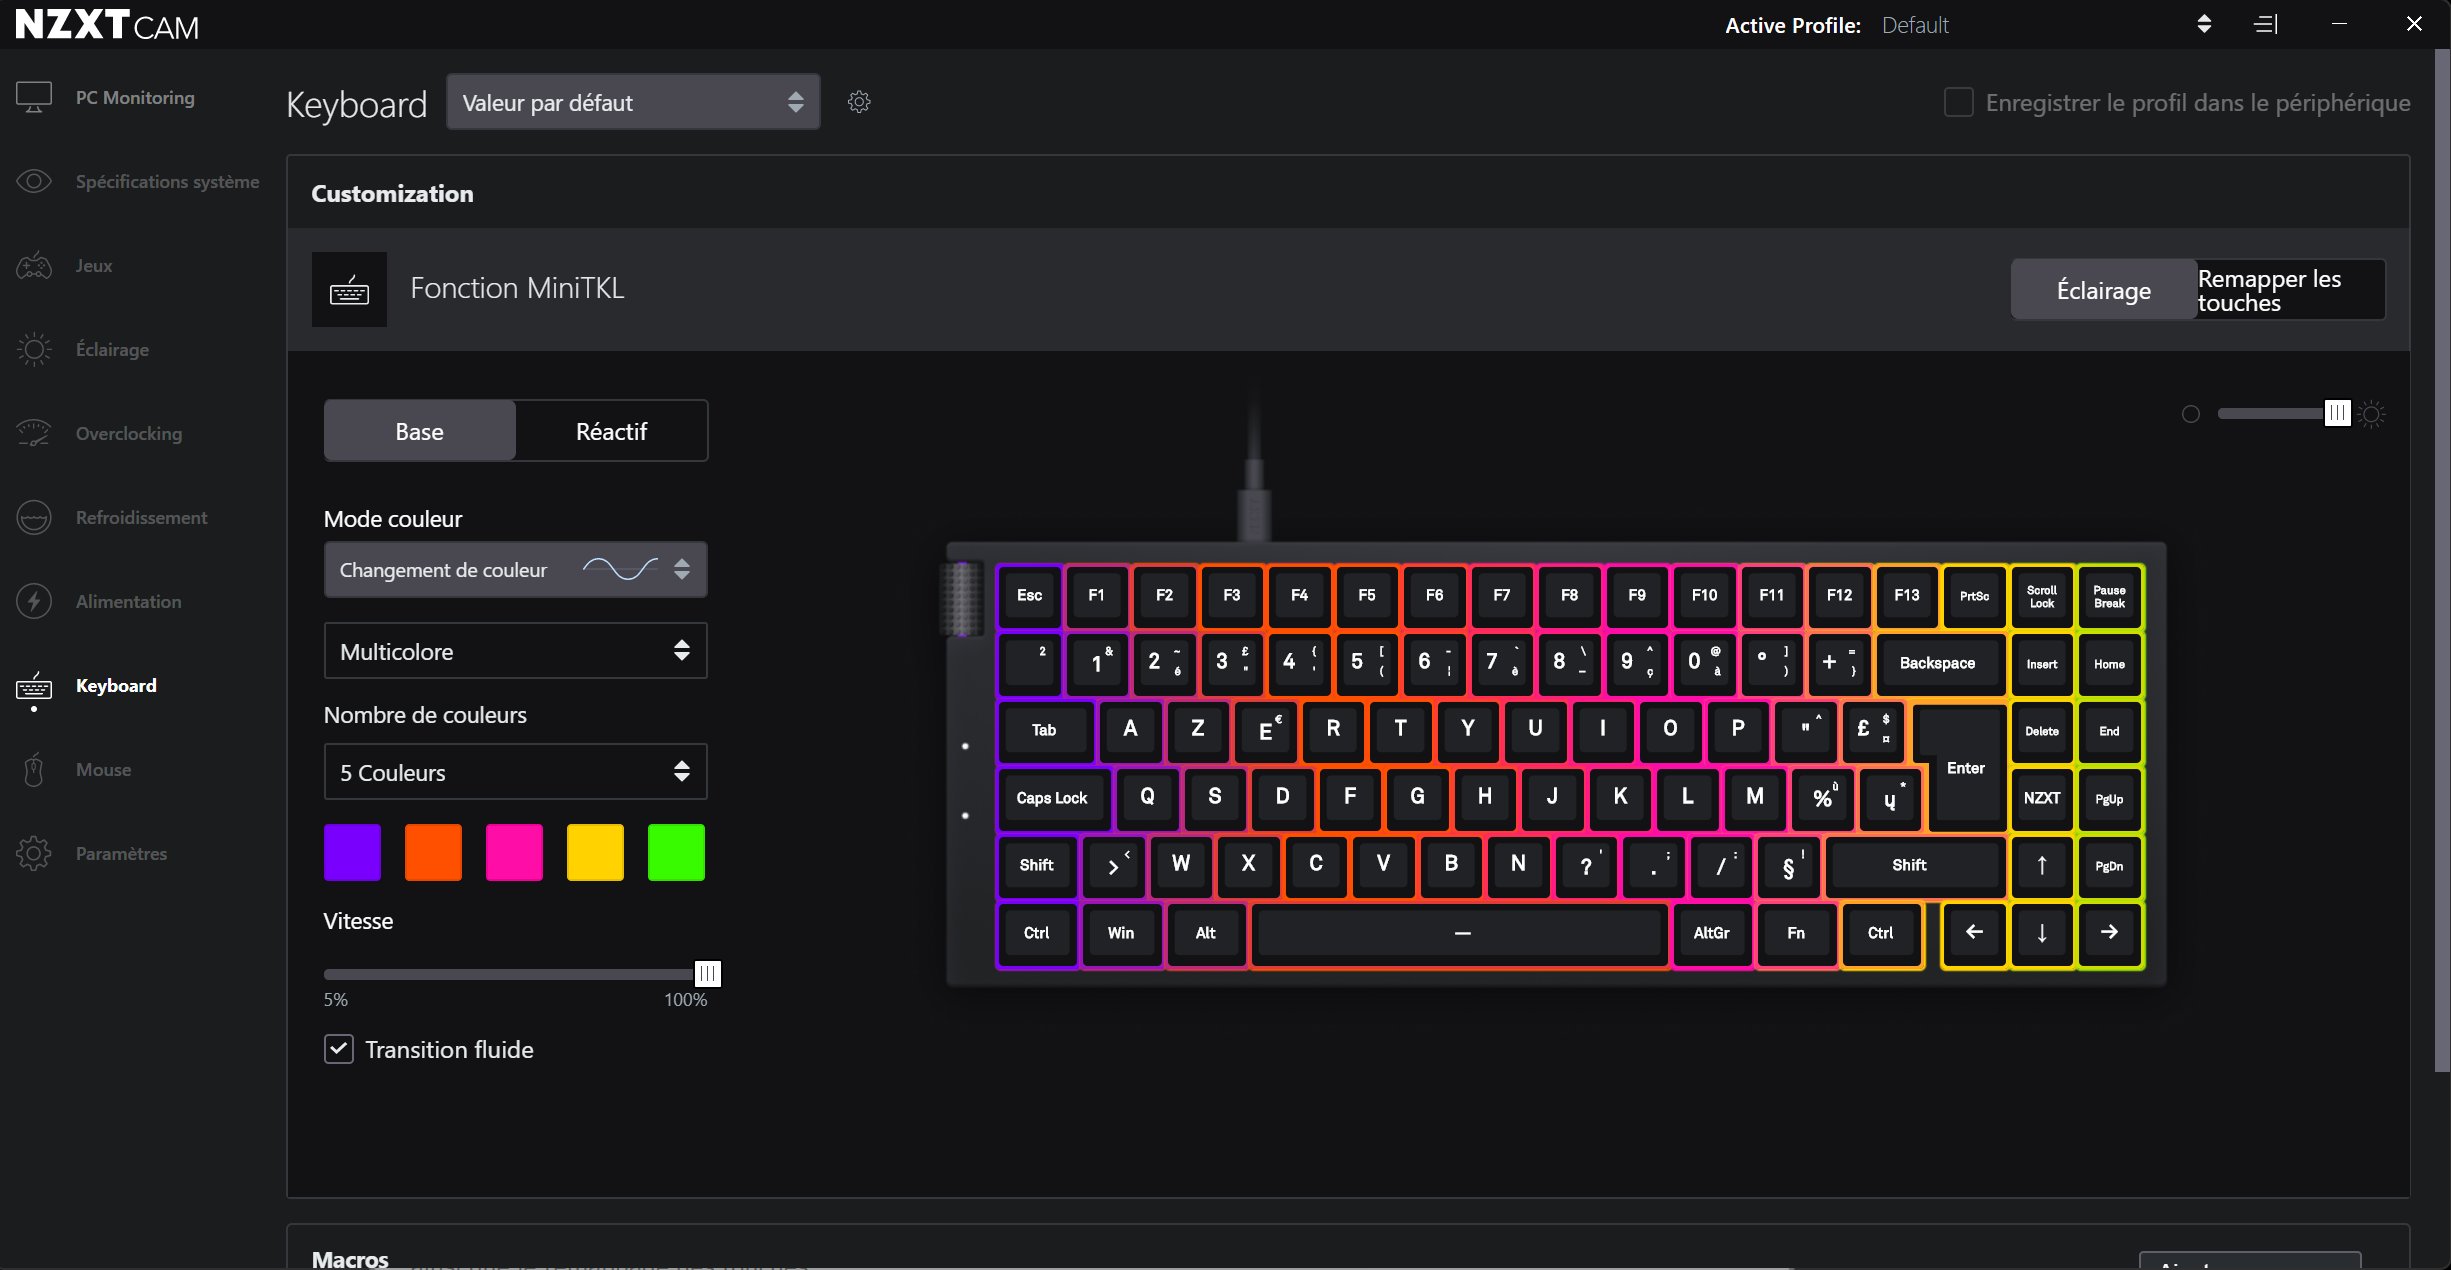2451x1270 pixels.
Task: Open the 5 Couleurs number dropdown
Action: 515,772
